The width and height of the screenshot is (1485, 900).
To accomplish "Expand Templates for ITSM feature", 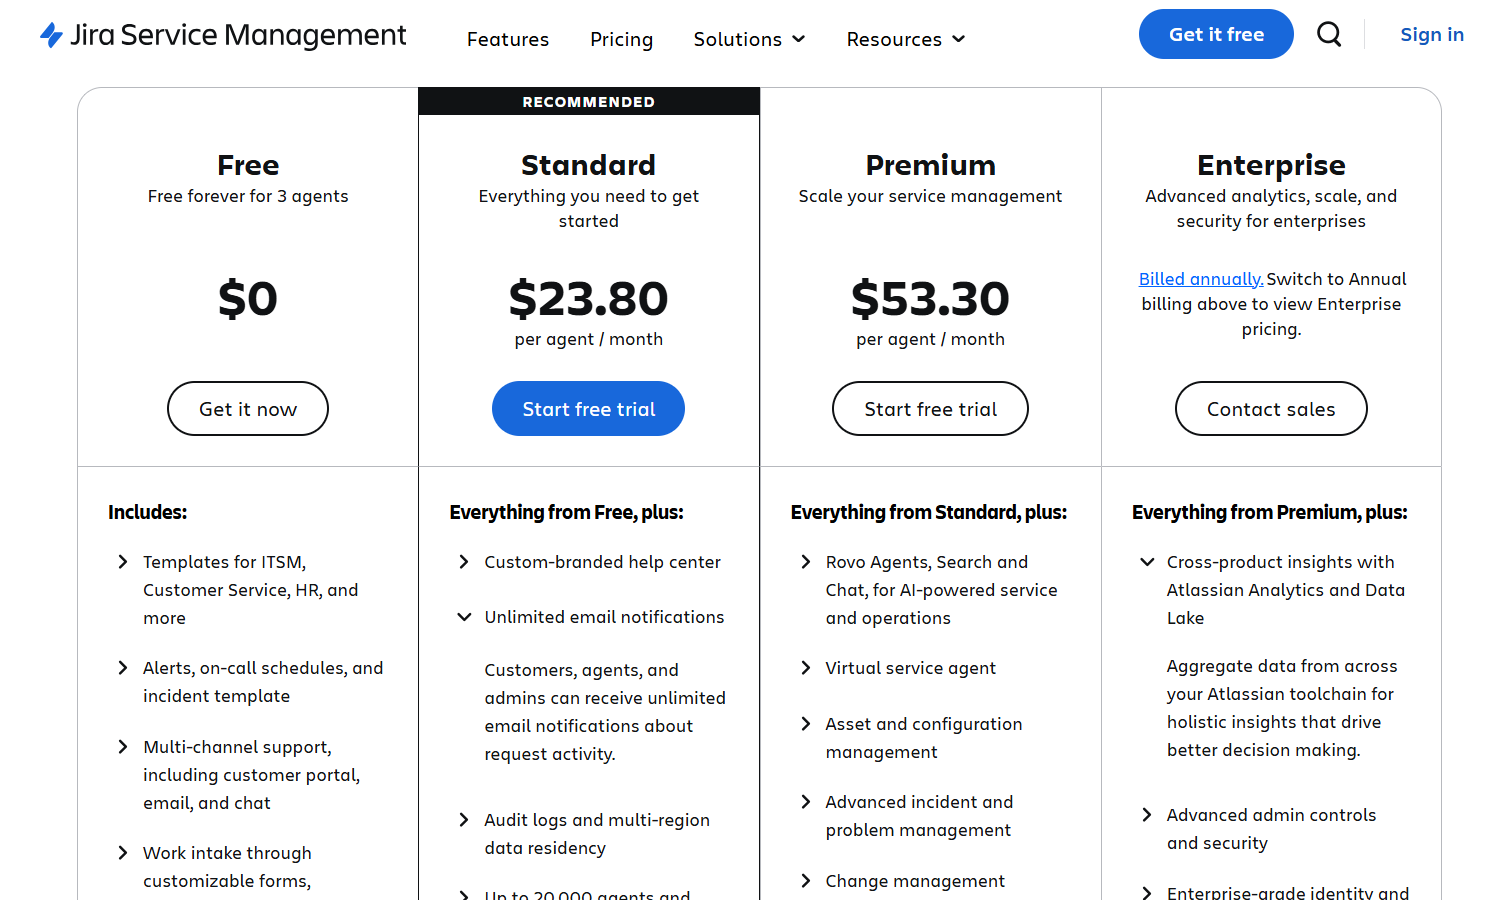I will coord(123,562).
